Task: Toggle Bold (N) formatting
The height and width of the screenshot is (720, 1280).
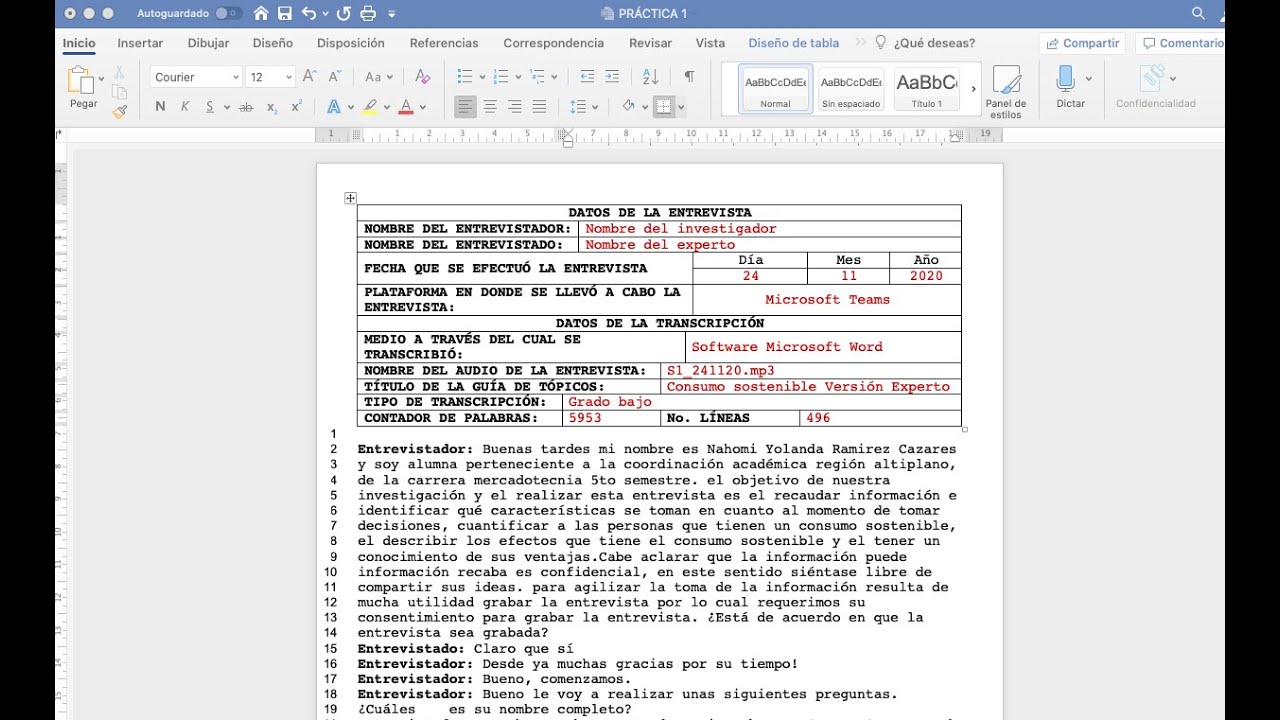Action: pos(160,107)
